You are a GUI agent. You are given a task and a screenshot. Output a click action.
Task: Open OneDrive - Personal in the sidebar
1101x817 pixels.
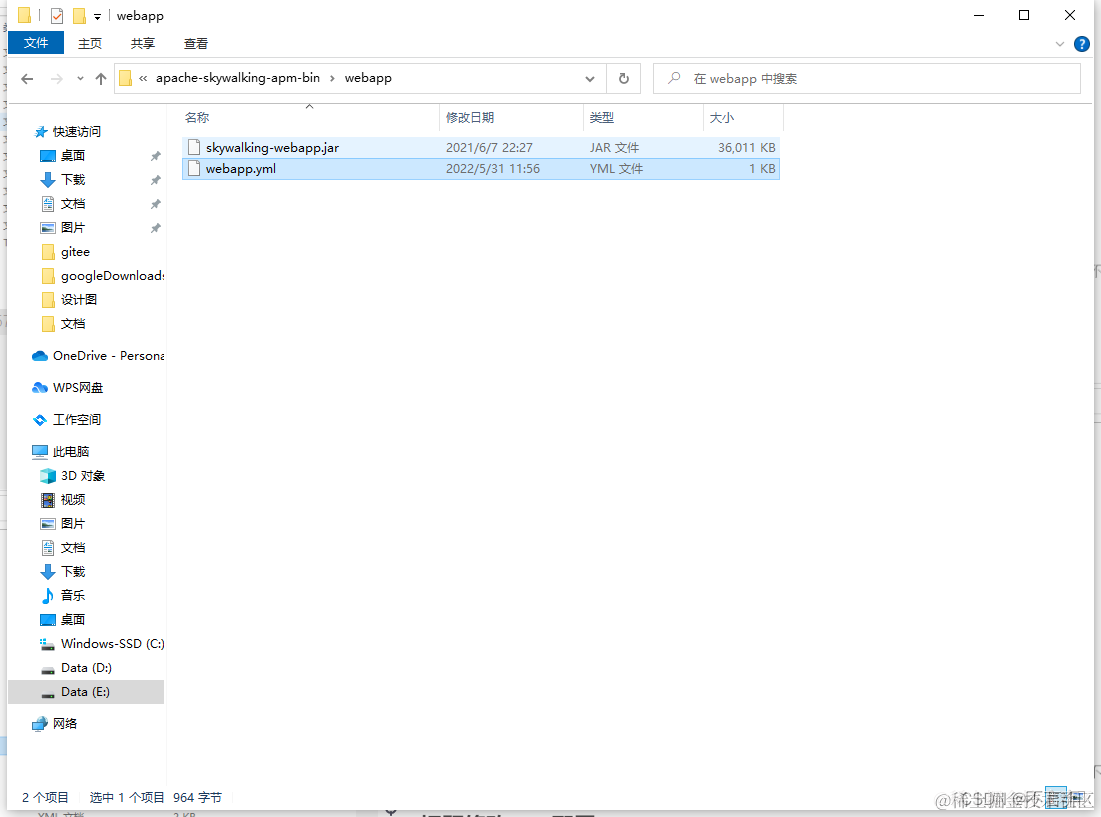108,355
